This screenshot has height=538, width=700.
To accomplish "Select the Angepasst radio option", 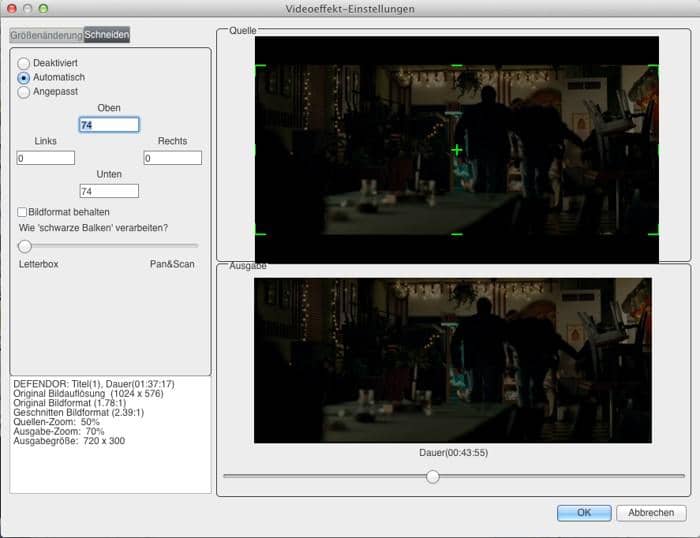I will (24, 92).
